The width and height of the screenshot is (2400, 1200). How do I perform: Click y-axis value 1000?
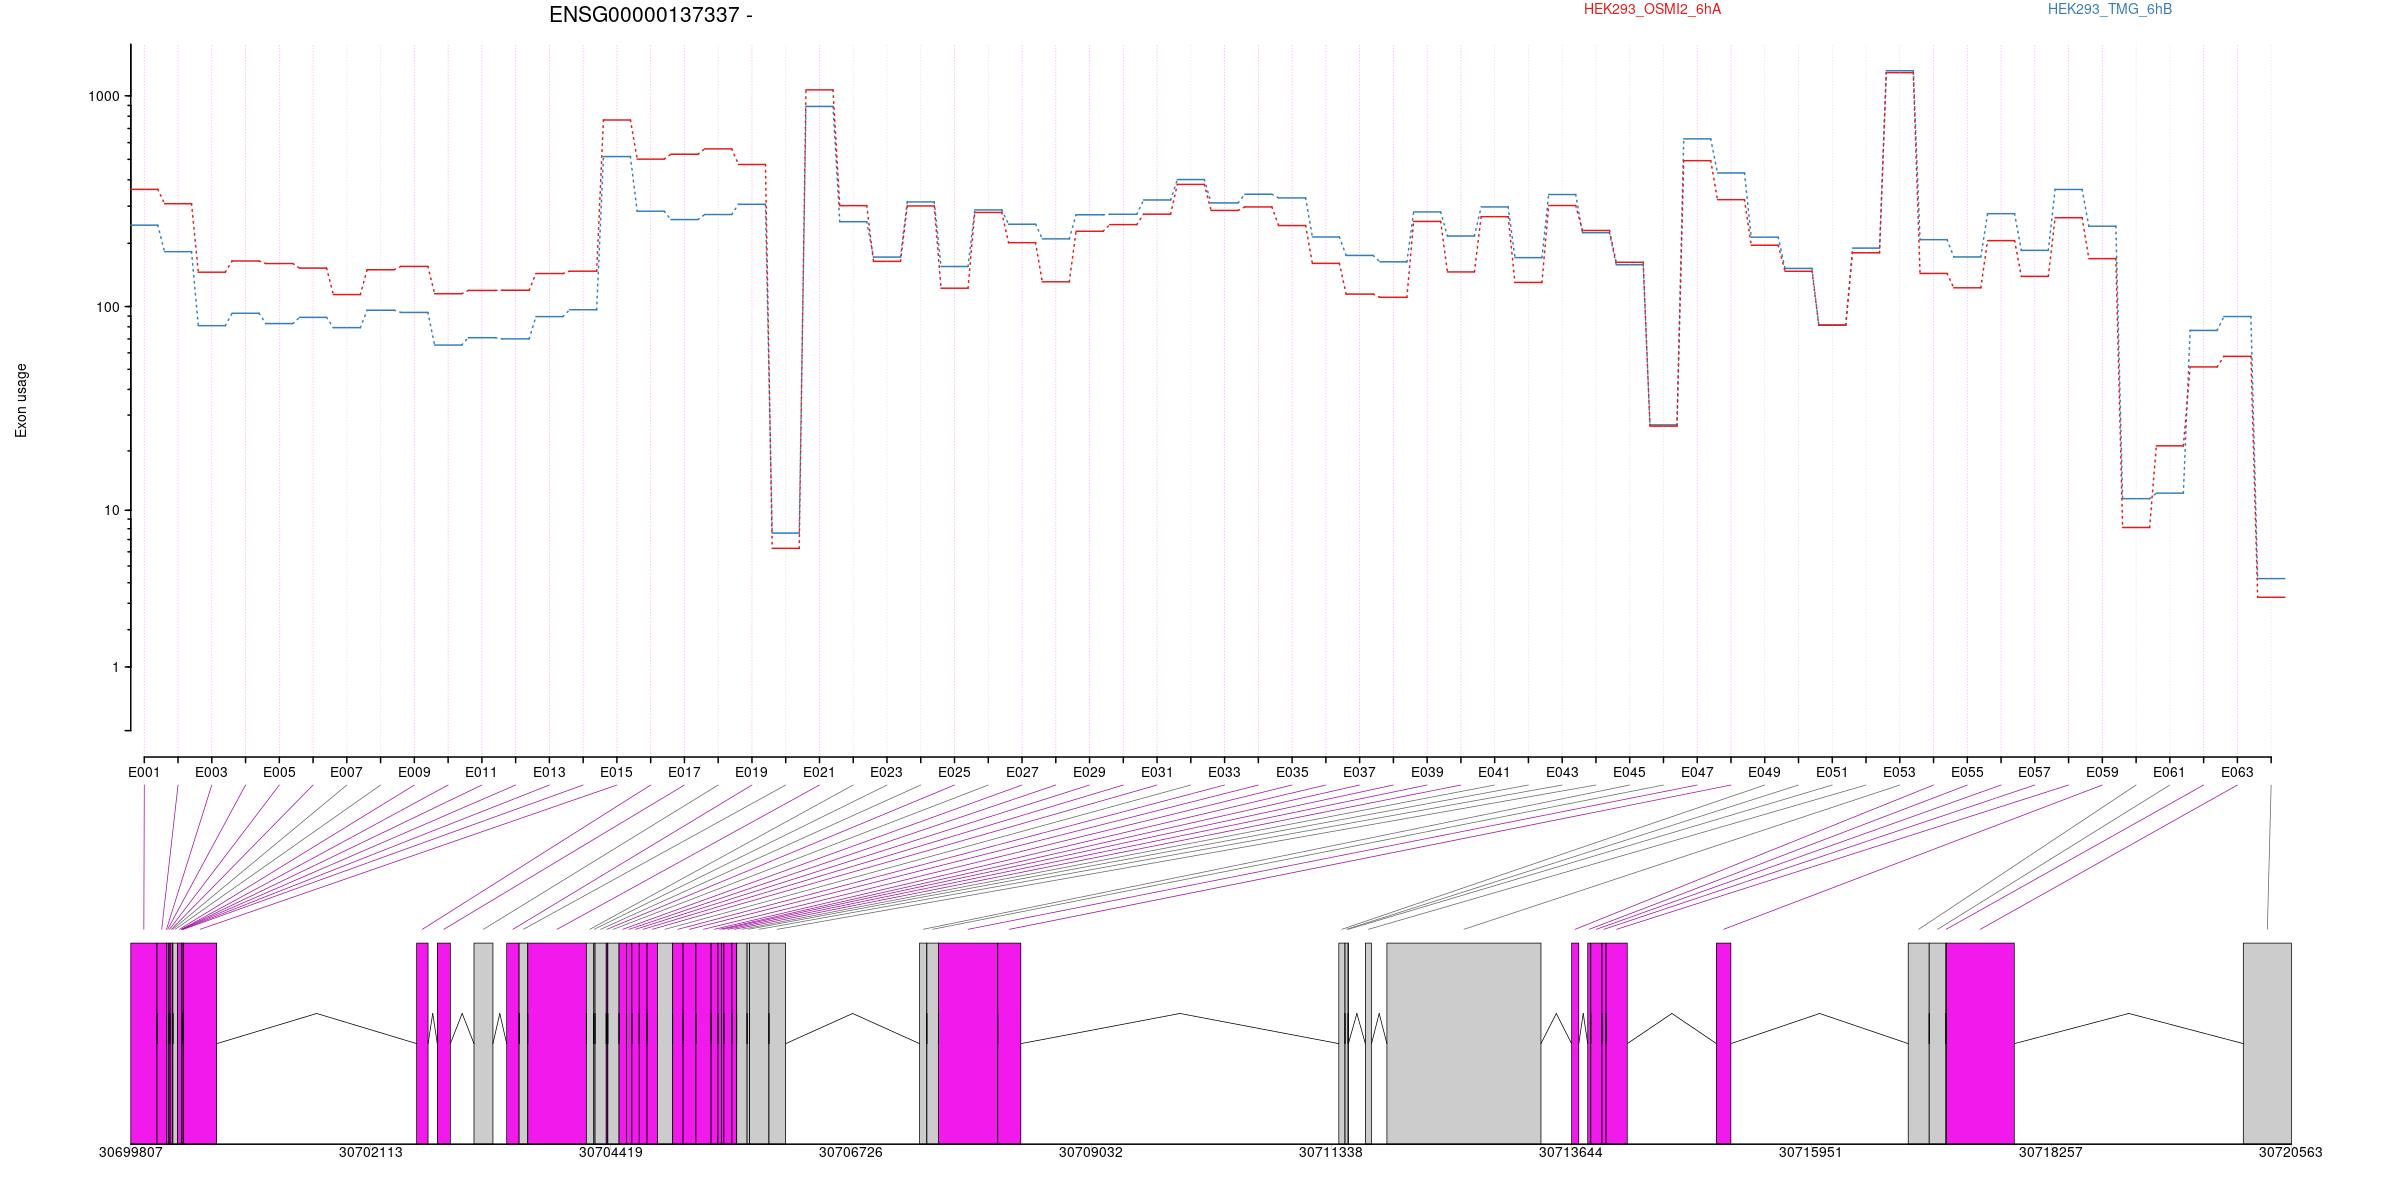[x=104, y=96]
